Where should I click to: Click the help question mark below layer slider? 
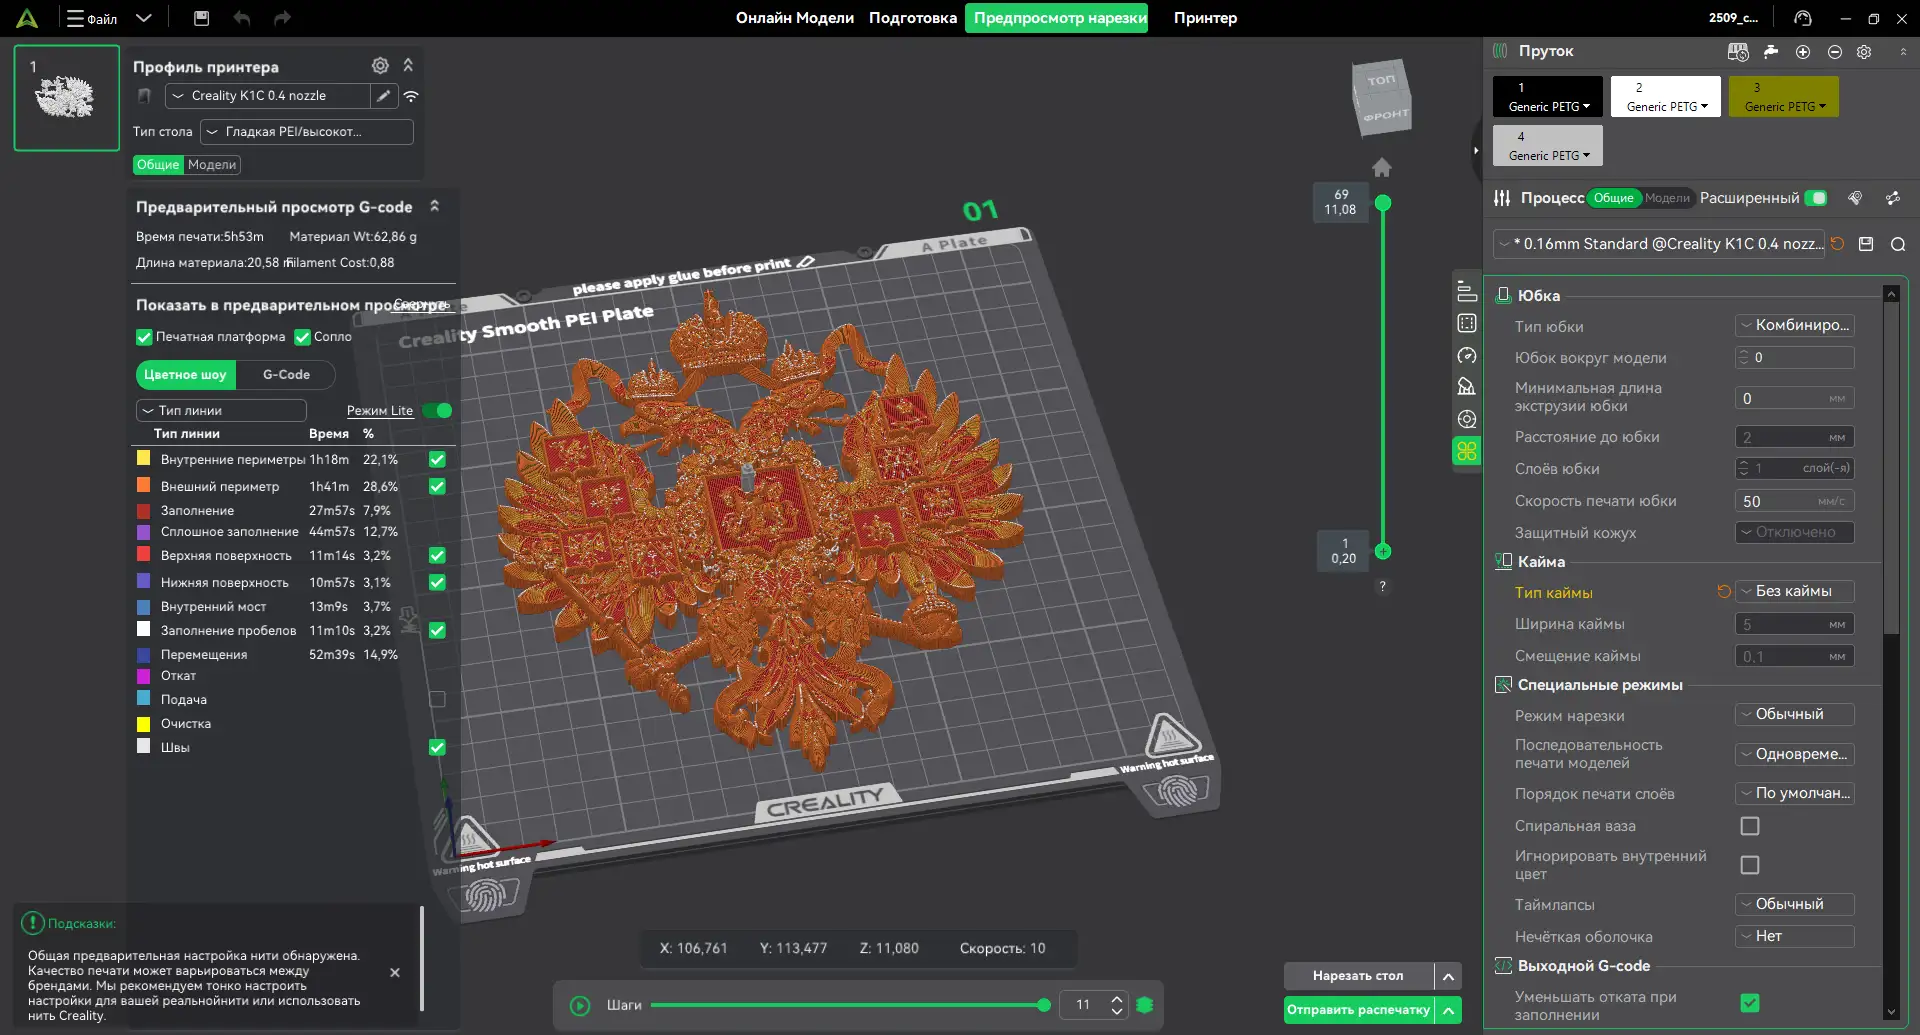coord(1383,586)
